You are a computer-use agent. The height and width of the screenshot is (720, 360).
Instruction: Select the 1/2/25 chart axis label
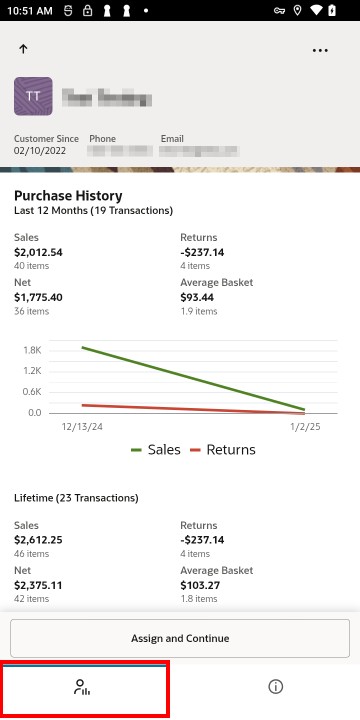coord(305,427)
